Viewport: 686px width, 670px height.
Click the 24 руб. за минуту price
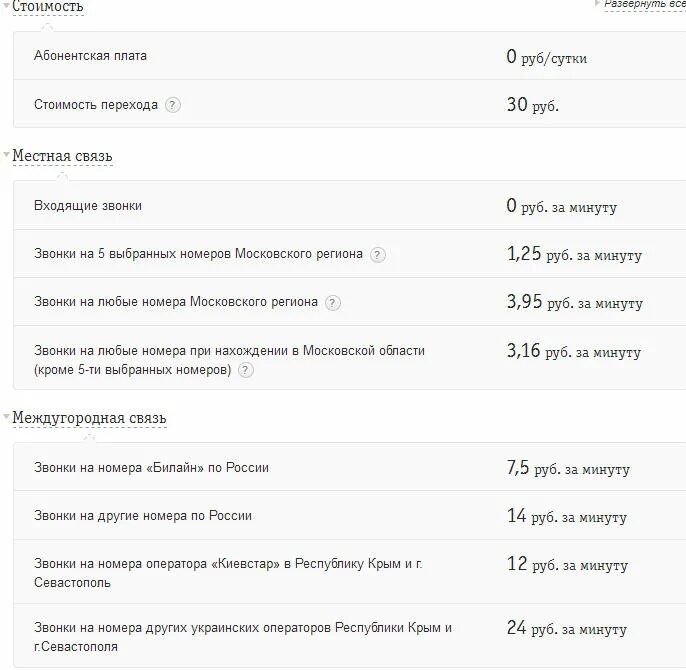coord(566,628)
